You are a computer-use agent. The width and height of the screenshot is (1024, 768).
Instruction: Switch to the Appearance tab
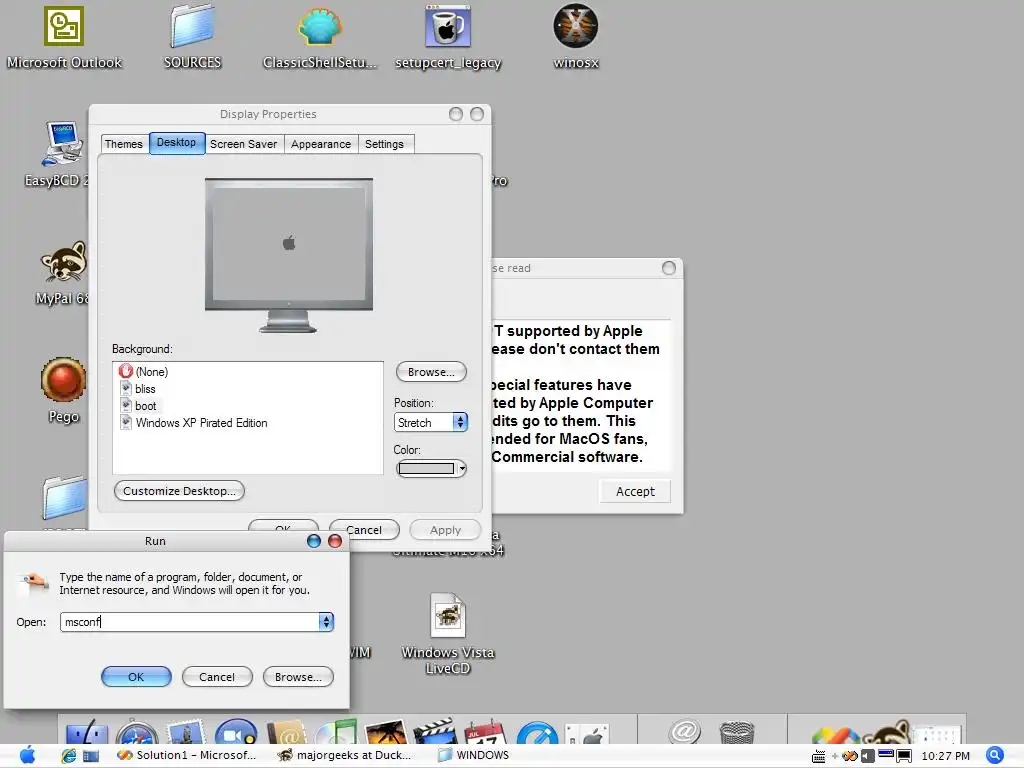321,144
